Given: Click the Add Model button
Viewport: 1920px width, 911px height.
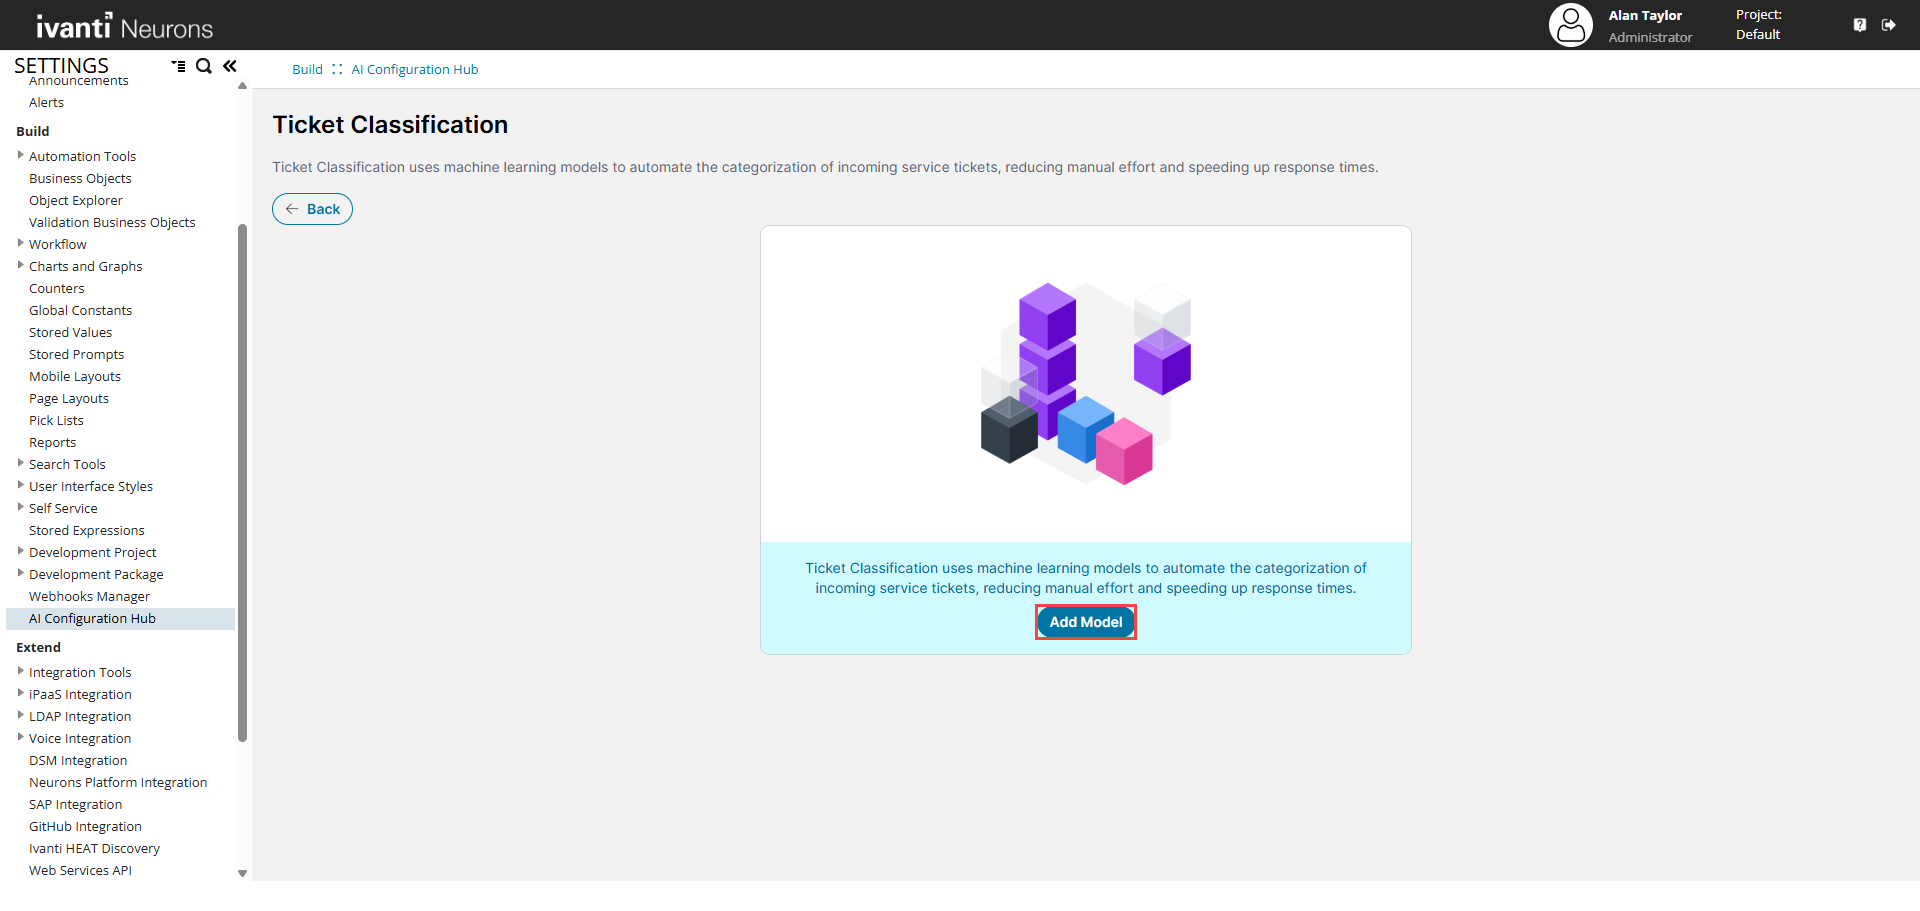Looking at the screenshot, I should [x=1086, y=622].
